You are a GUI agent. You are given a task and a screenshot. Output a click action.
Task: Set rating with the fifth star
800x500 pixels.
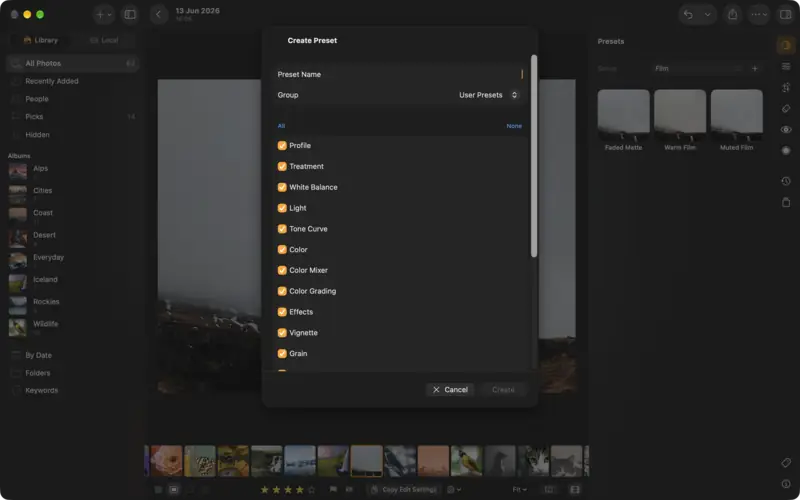(311, 489)
